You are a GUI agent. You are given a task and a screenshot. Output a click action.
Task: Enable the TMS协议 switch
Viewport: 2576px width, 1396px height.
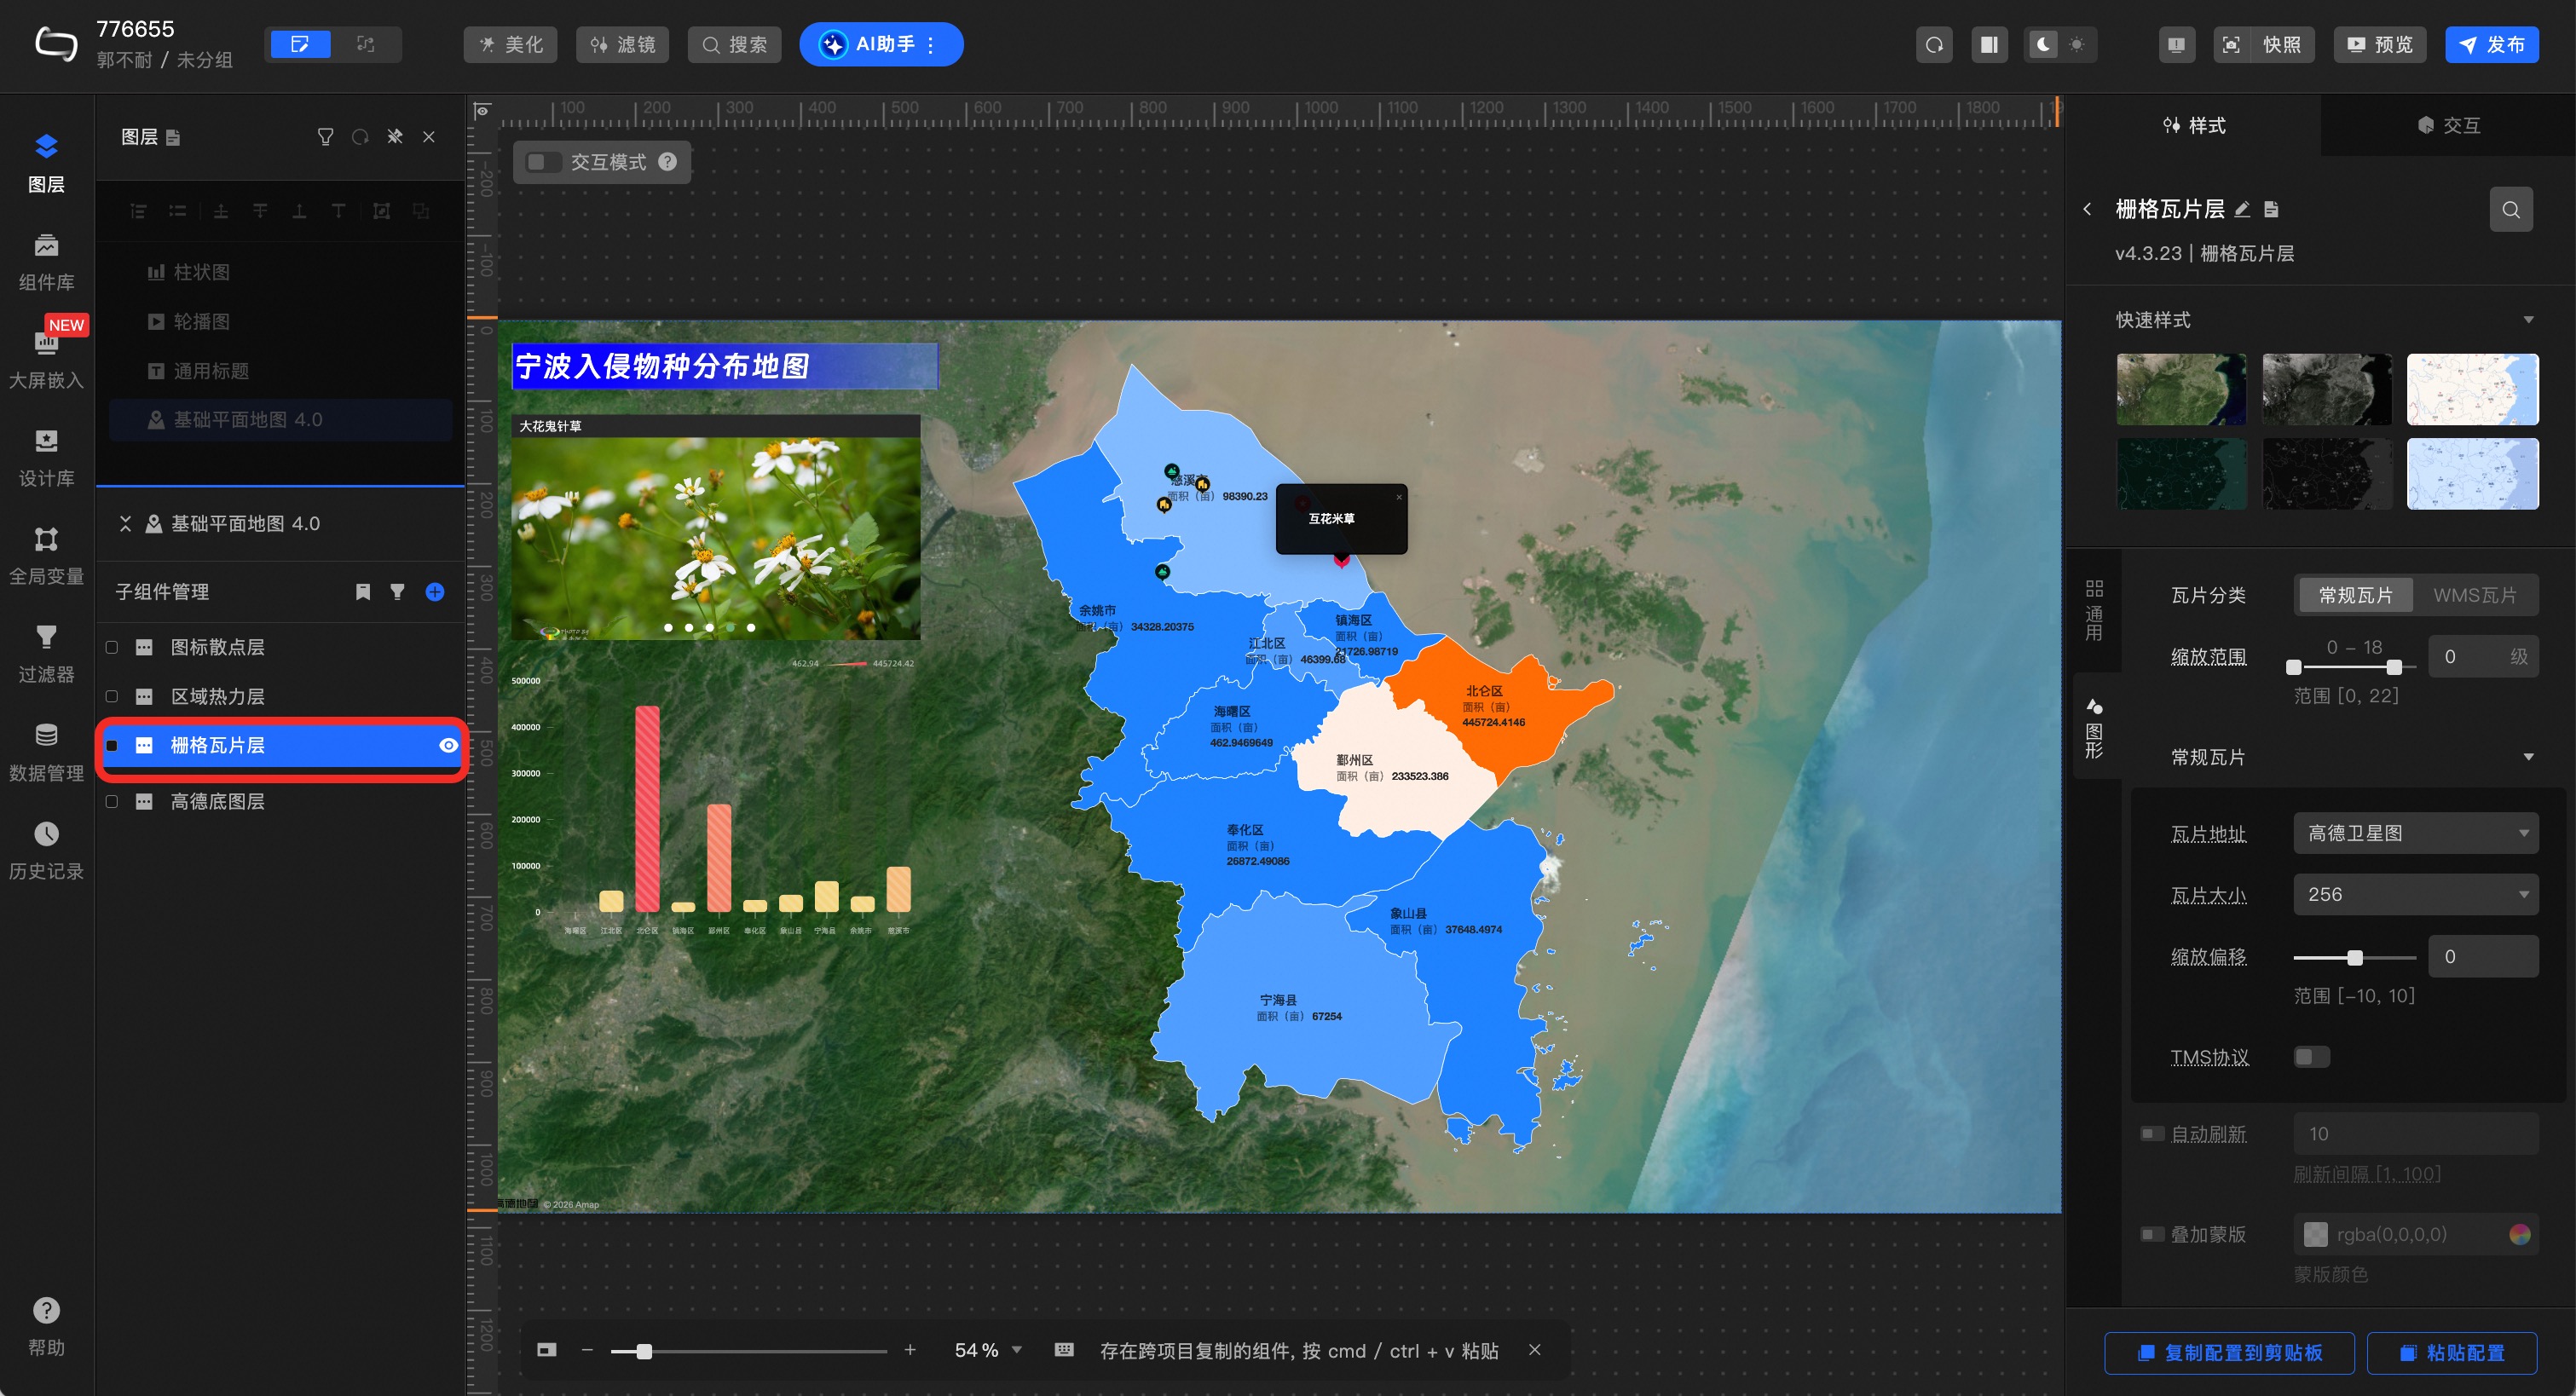pyautogui.click(x=2311, y=1057)
